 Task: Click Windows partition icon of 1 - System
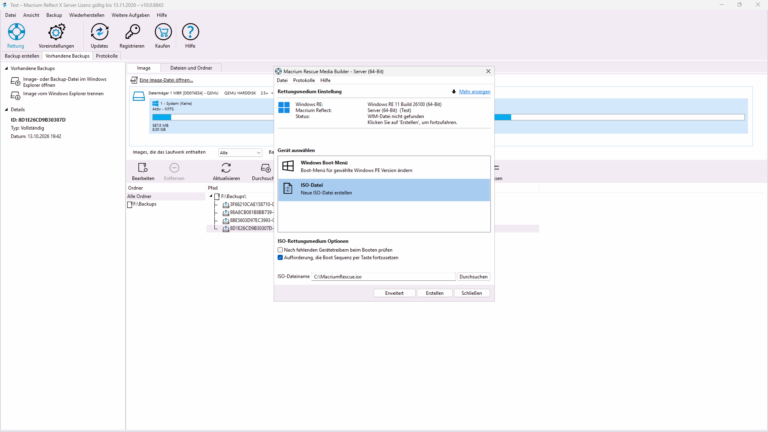155,103
